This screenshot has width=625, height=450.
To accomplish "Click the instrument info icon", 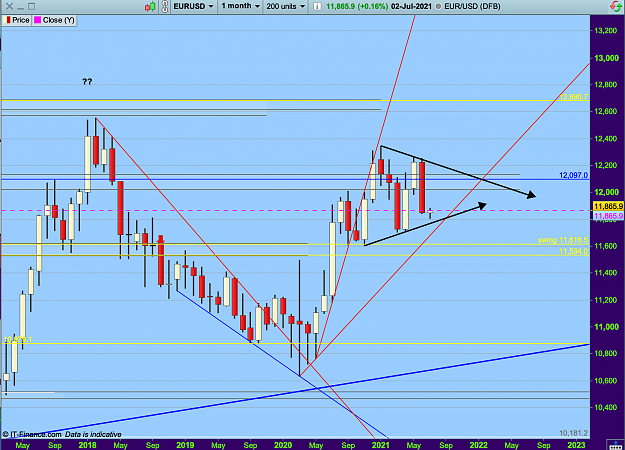I will click(317, 6).
